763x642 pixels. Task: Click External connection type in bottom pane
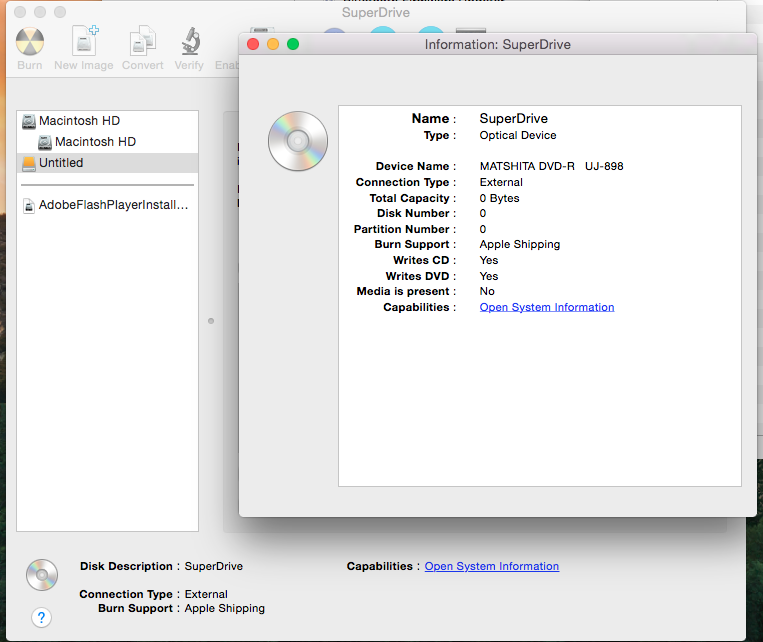pos(206,594)
